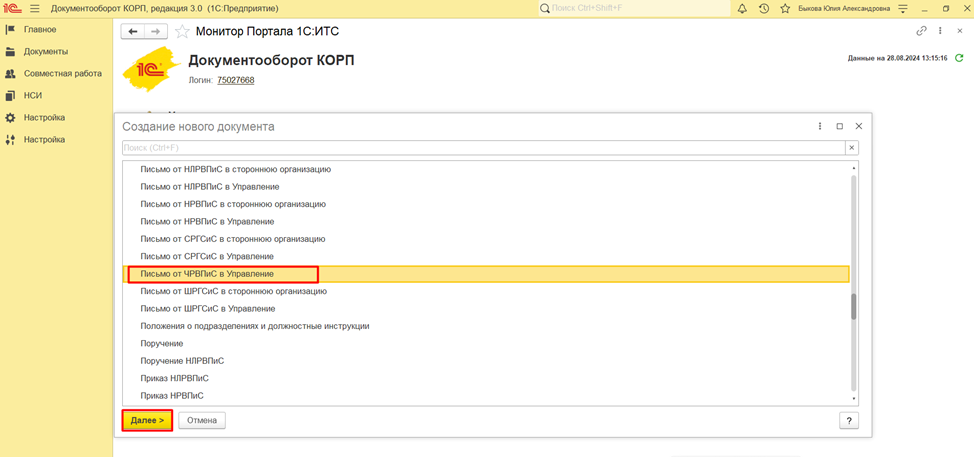Screen dimensions: 974x457
Task: Select Письмо от НЛРВПиС в стороннюю организацию
Action: pos(486,169)
